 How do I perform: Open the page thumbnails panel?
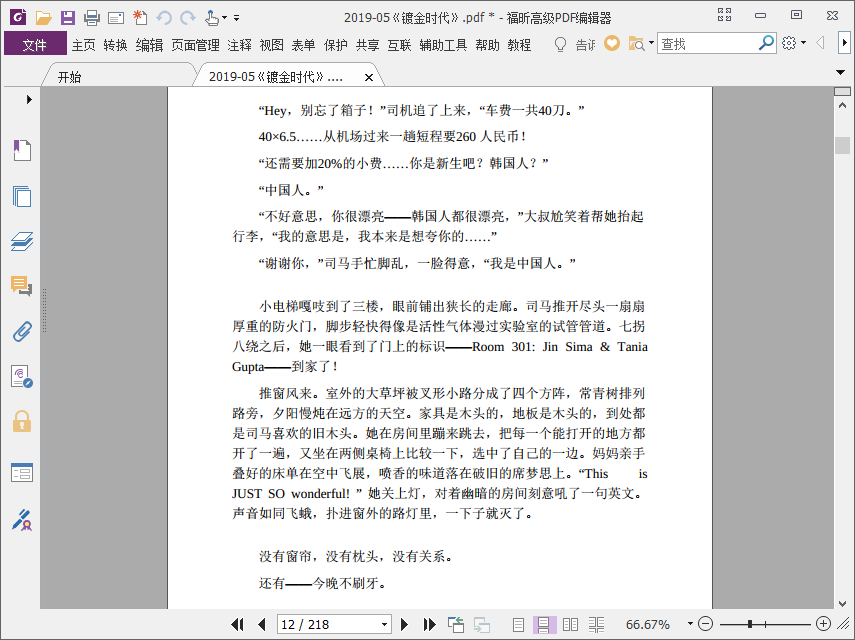(22, 196)
